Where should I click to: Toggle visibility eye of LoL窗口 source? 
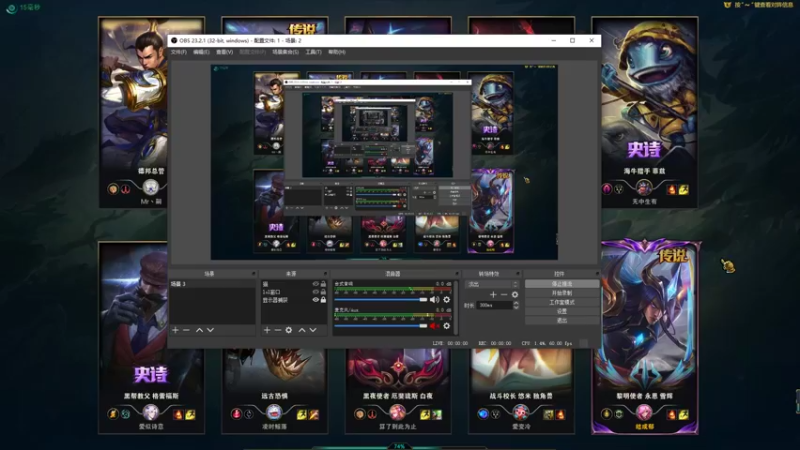click(x=315, y=292)
